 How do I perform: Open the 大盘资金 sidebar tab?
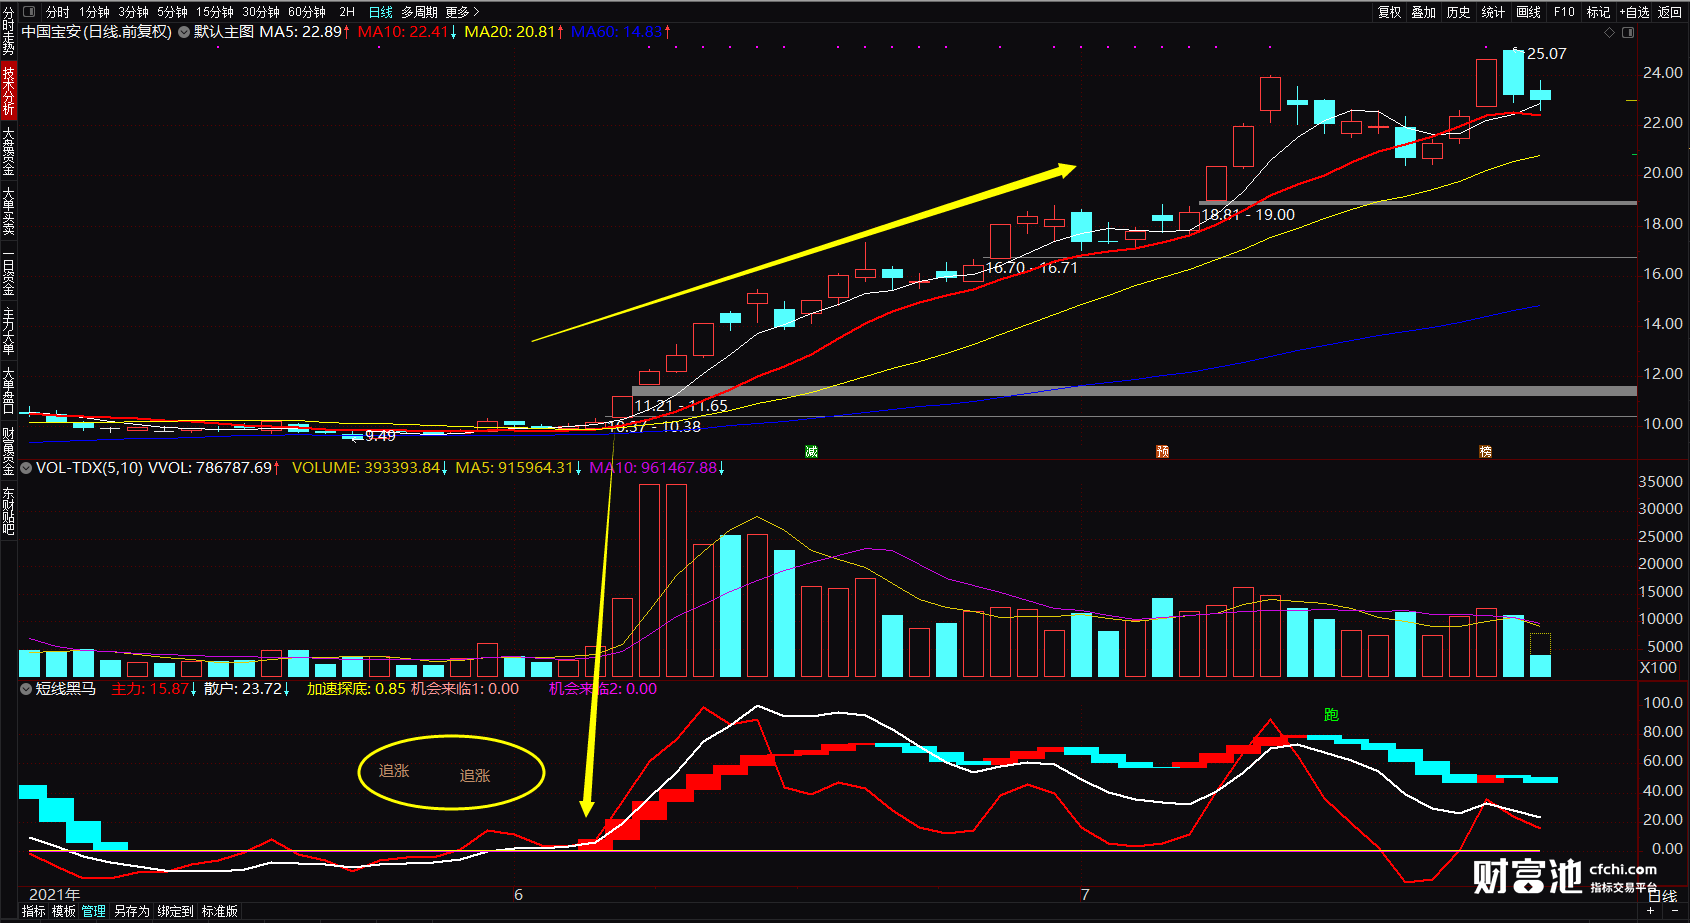tap(8, 151)
